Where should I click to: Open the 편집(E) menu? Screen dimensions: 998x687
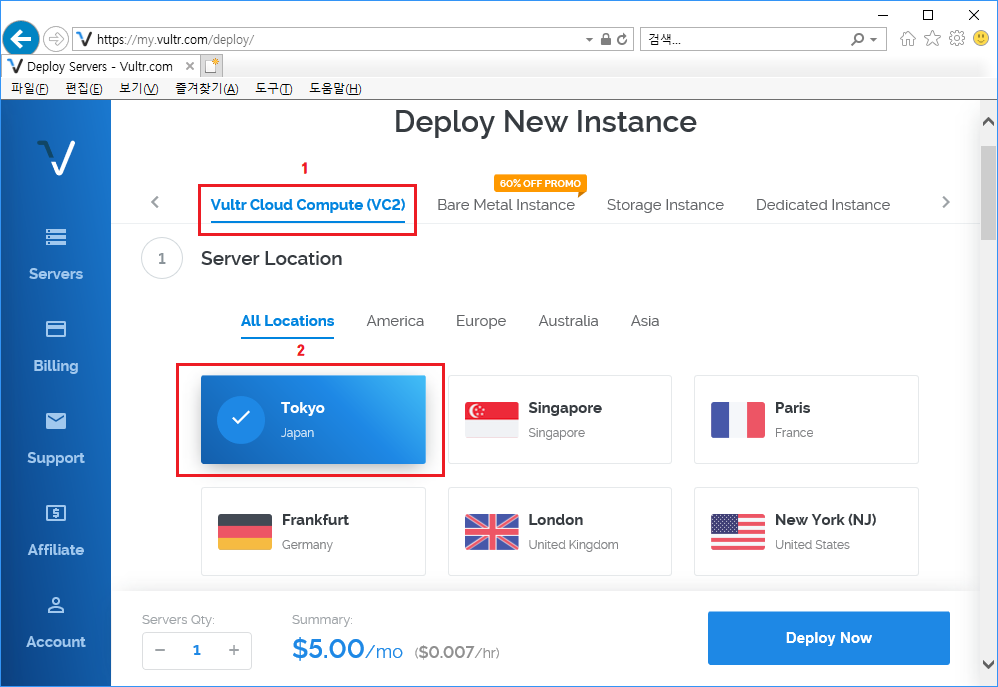(x=83, y=89)
